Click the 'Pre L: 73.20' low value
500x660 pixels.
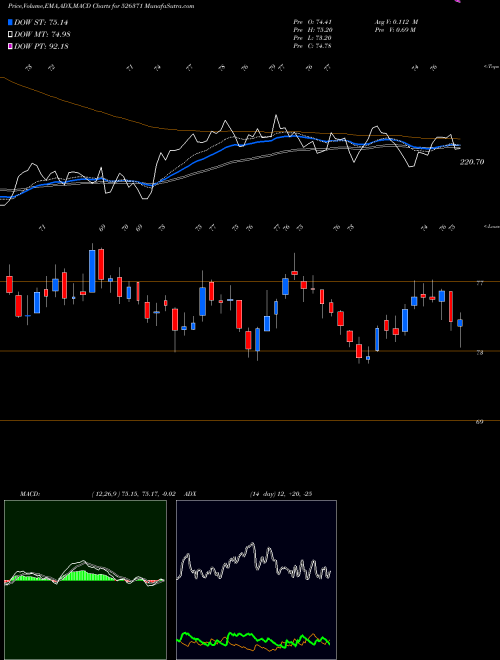click(x=312, y=38)
